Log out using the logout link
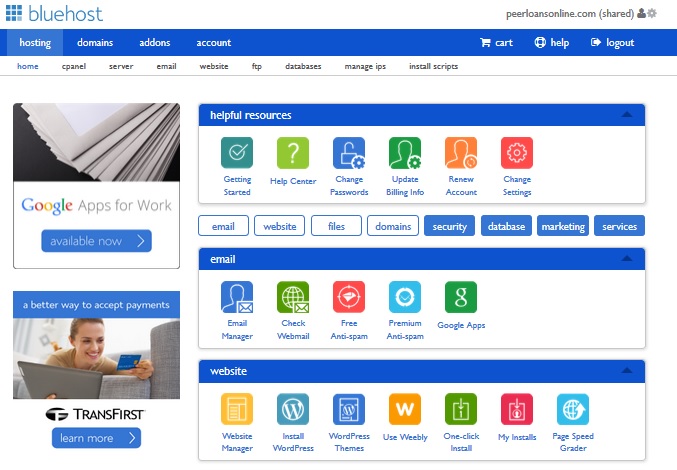The image size is (677, 470). pyautogui.click(x=612, y=42)
